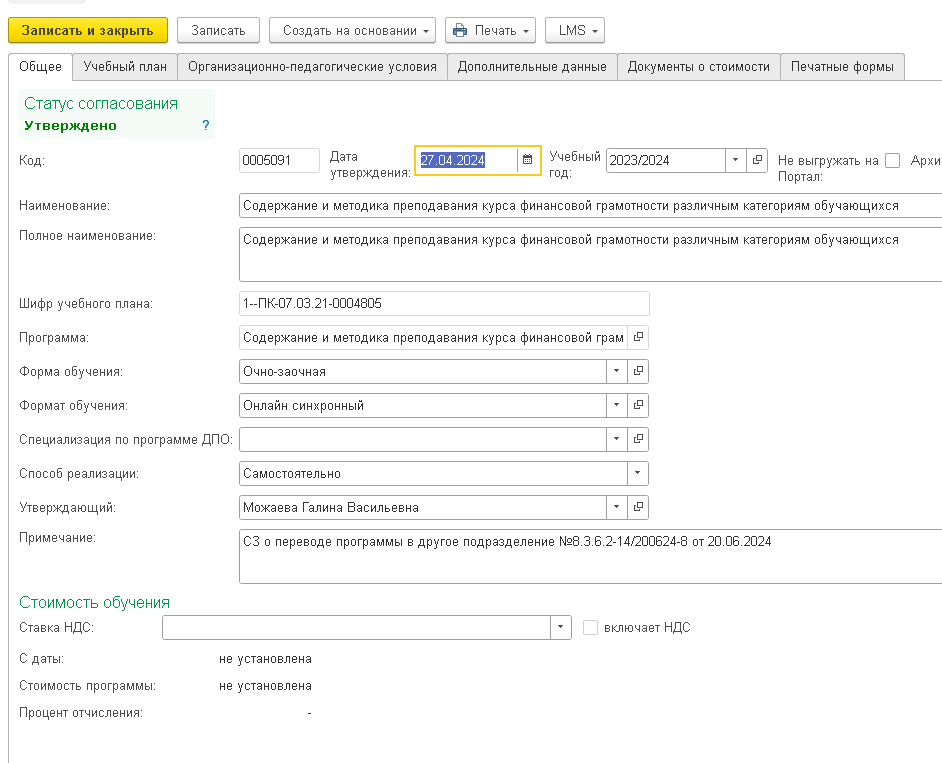
Task: Click the Ставка НДС input field
Action: point(356,627)
